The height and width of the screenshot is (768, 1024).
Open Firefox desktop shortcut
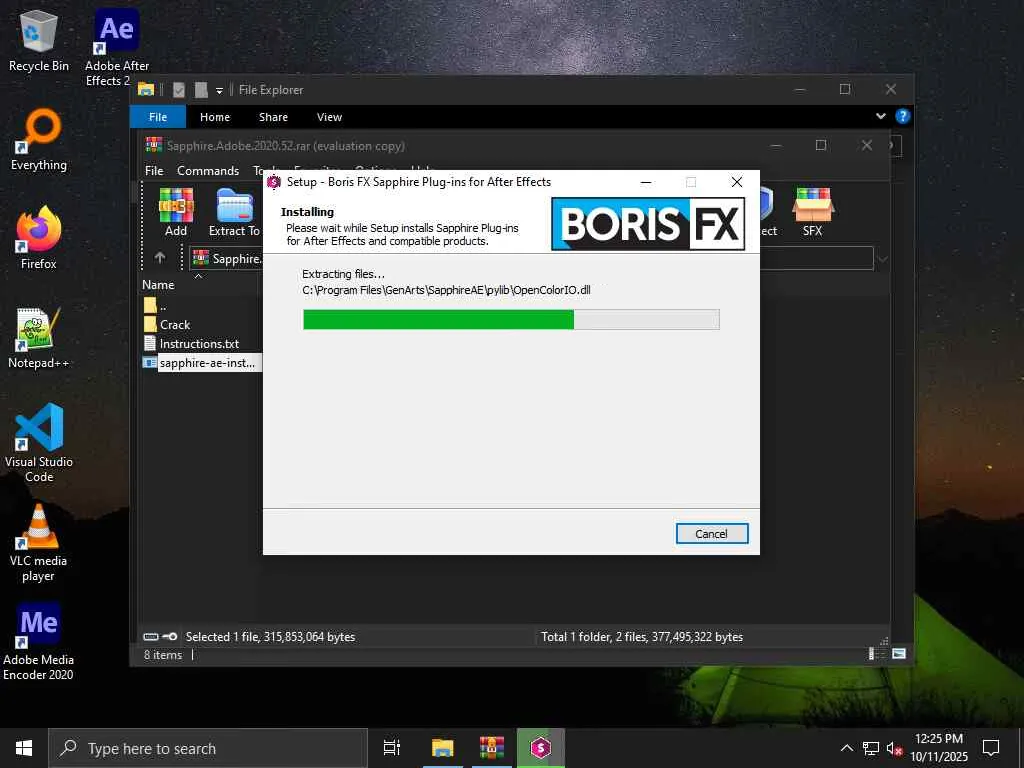(x=39, y=238)
